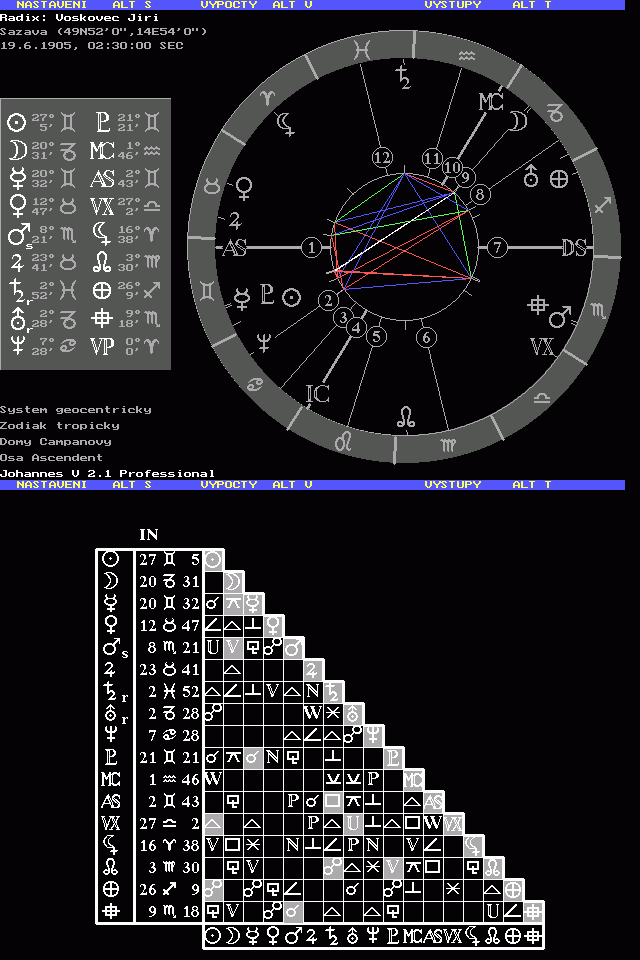Image resolution: width=640 pixels, height=960 pixels.
Task: Select the Moon symbol near MC in the wheel
Action: (x=518, y=121)
